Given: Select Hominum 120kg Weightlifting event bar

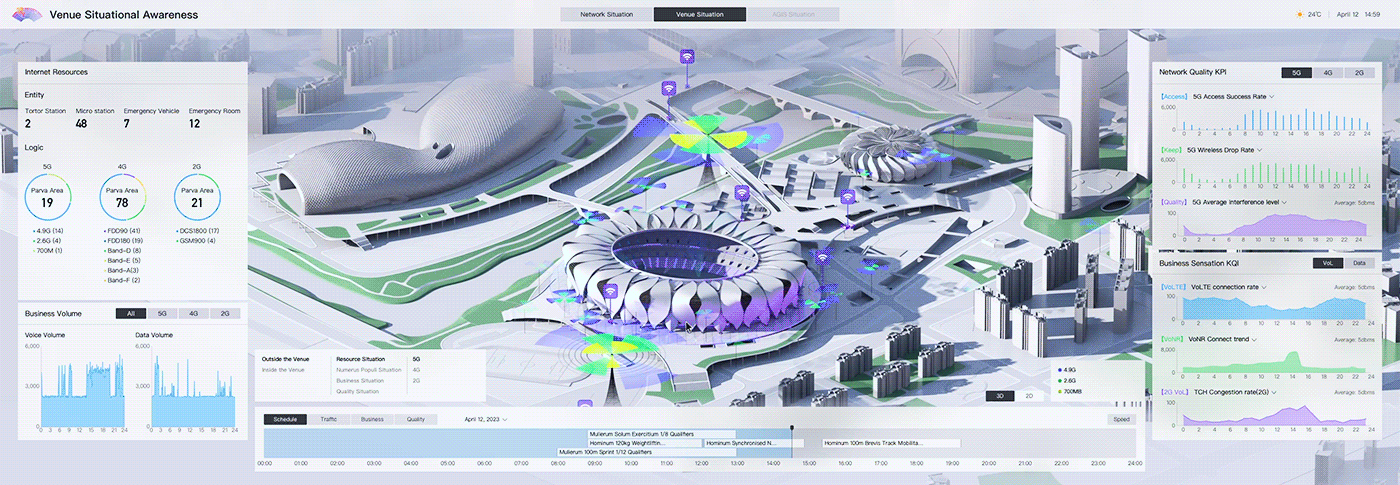Looking at the screenshot, I should (x=645, y=442).
